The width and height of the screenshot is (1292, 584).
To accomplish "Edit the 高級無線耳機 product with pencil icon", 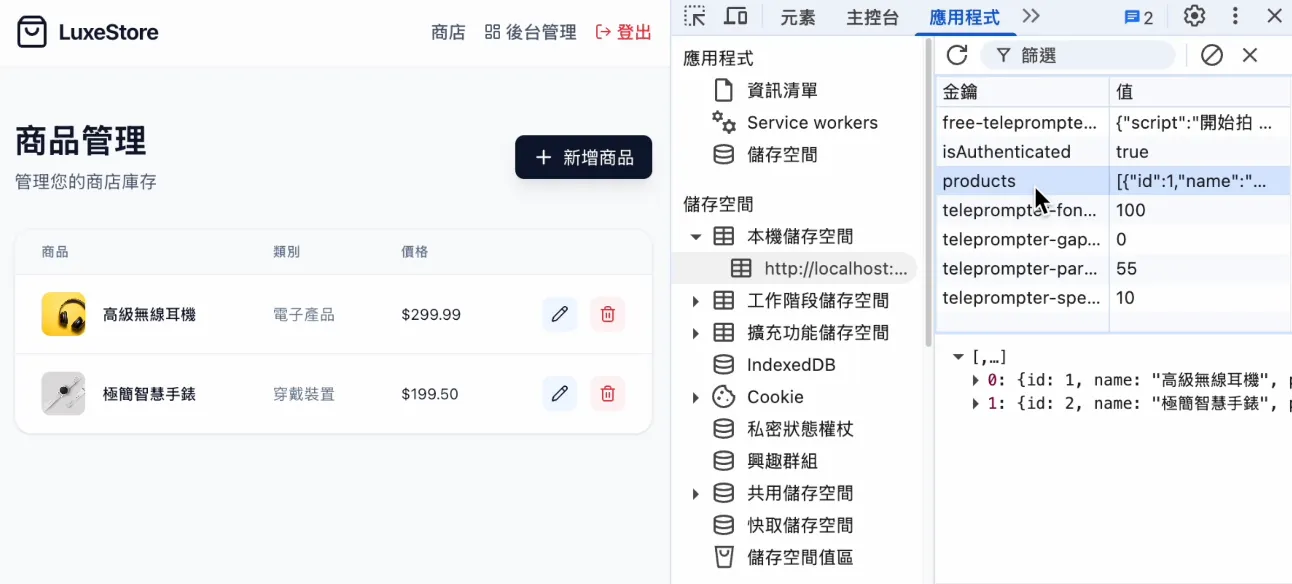I will point(560,314).
